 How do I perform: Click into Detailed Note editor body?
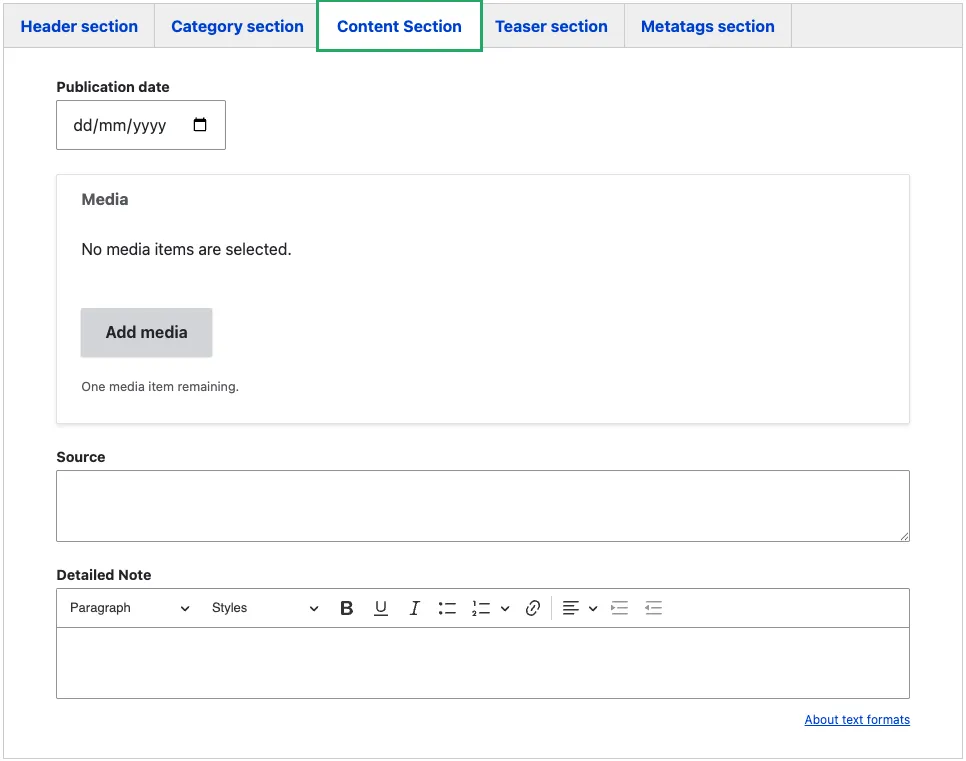pos(483,662)
